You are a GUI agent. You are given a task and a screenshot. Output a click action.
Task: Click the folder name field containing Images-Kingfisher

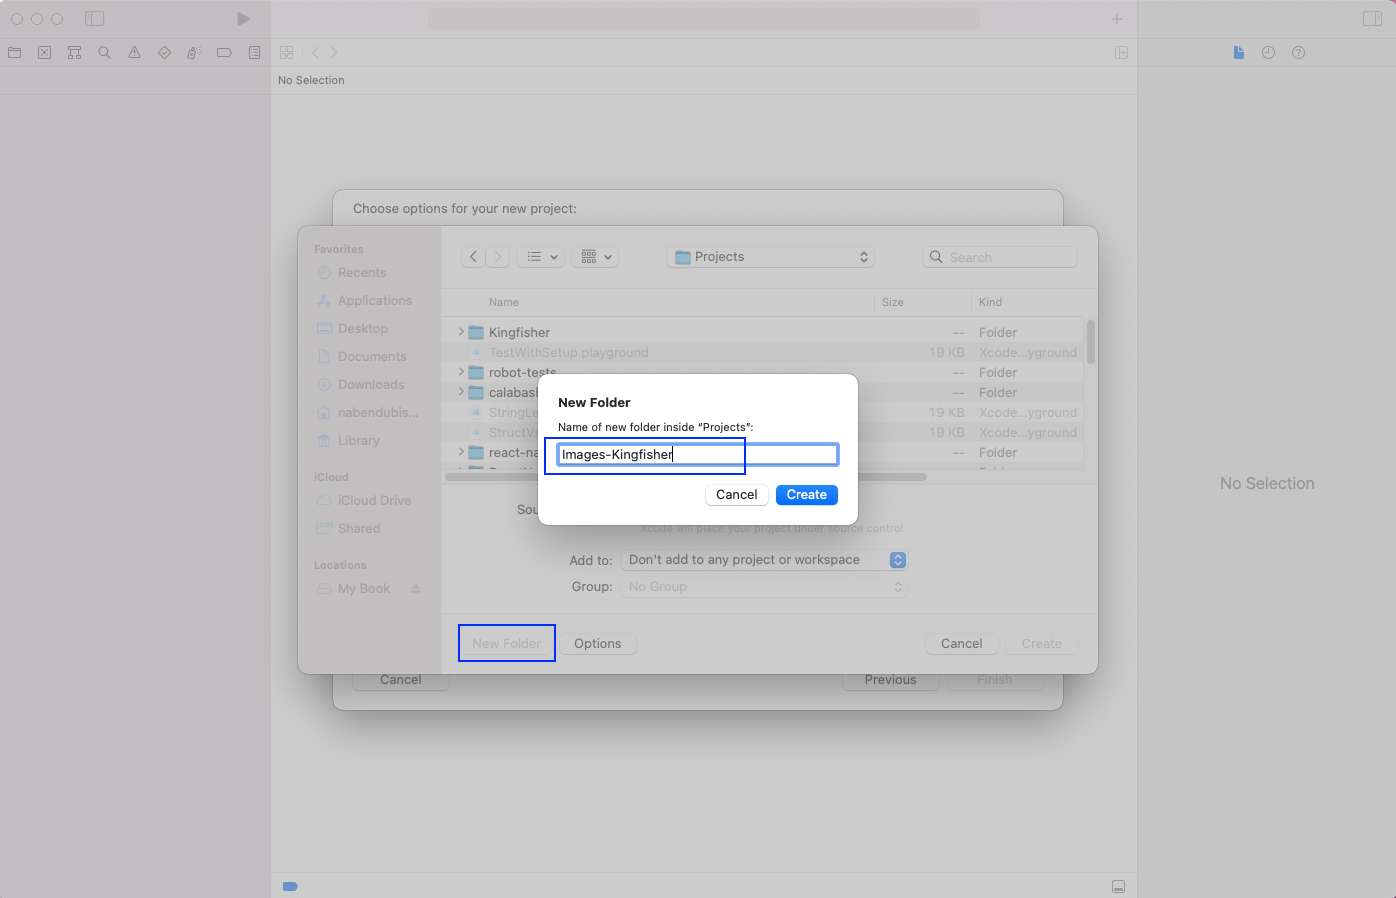click(698, 455)
